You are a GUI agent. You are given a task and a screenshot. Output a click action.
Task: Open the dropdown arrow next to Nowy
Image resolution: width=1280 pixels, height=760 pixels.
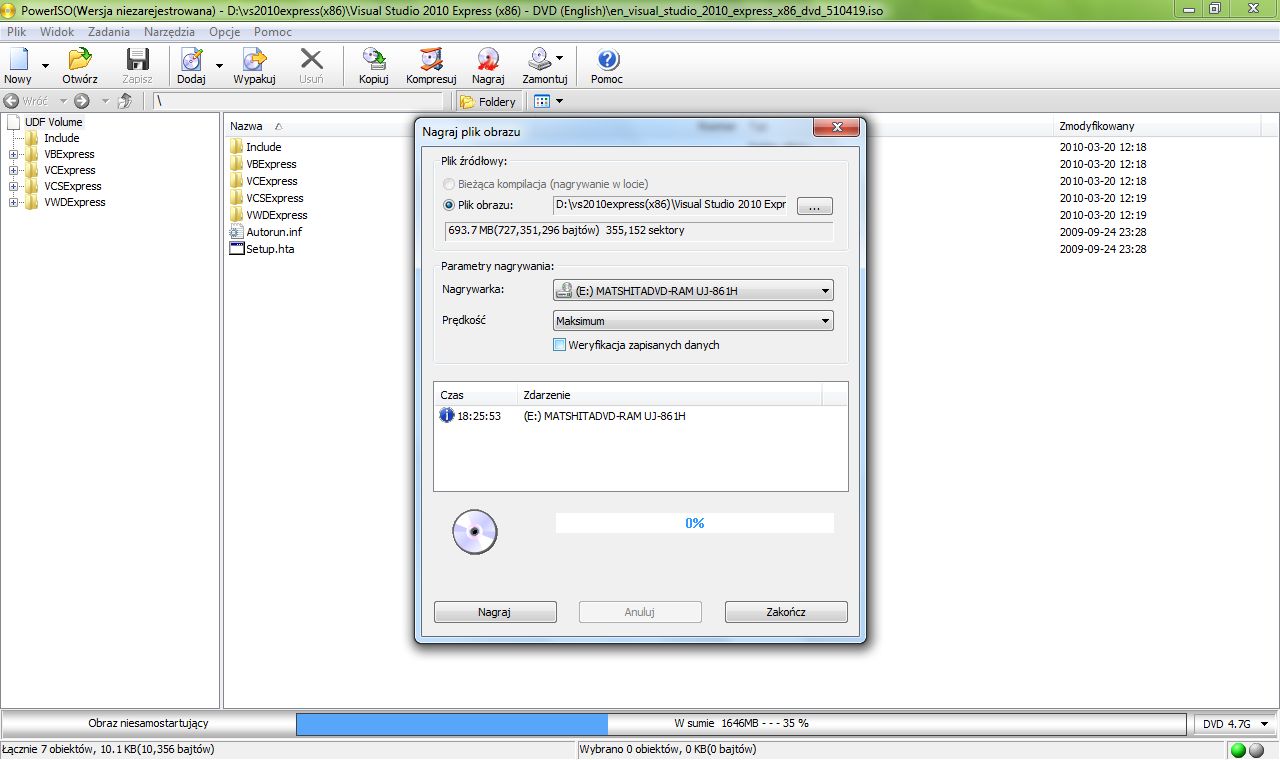[46, 66]
